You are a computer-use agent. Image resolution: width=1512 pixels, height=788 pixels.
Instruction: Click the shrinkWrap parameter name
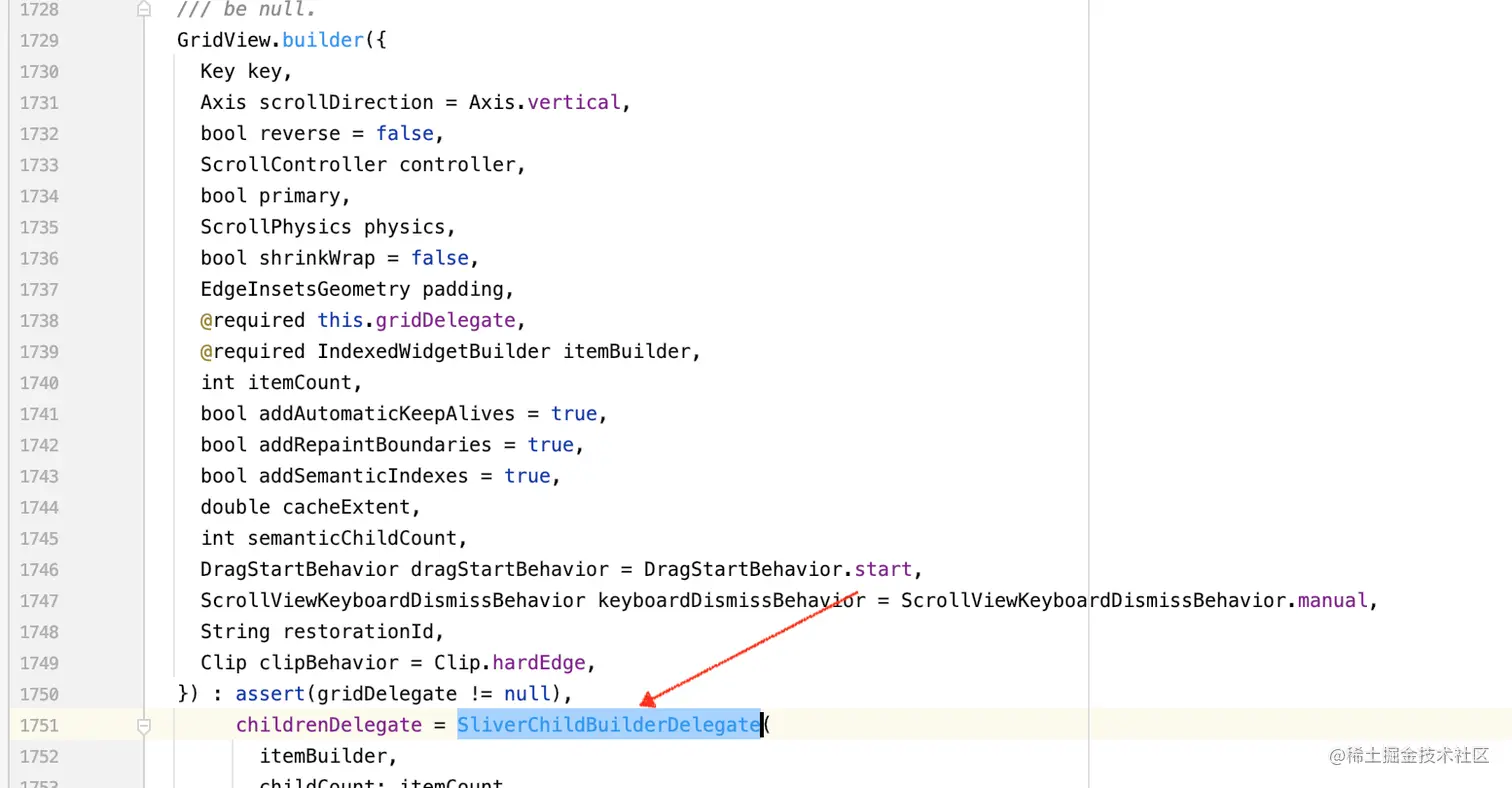317,258
